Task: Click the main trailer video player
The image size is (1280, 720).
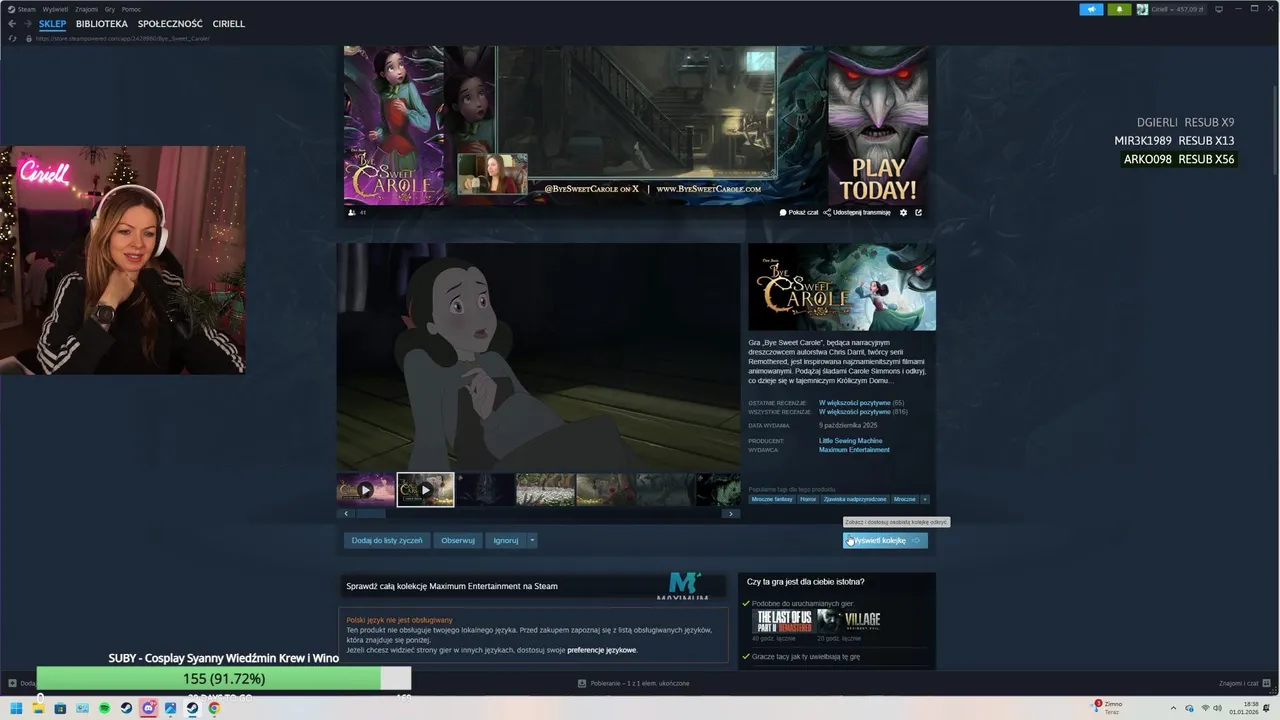Action: click(x=539, y=356)
